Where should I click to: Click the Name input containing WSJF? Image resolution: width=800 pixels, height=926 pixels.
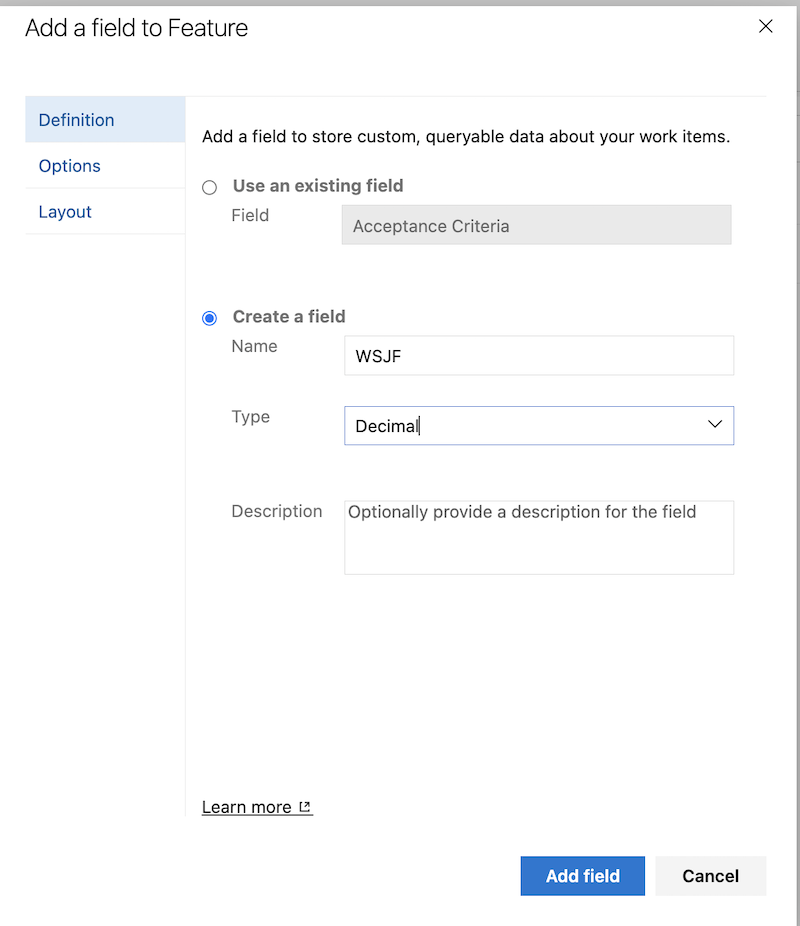coord(539,355)
